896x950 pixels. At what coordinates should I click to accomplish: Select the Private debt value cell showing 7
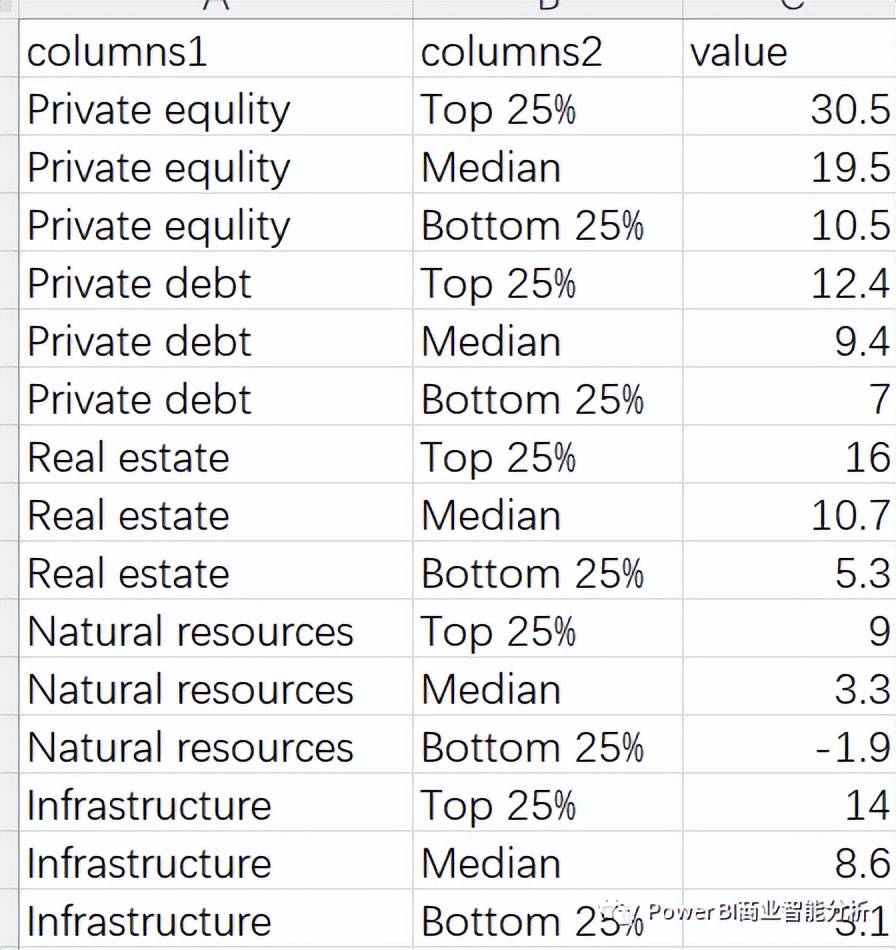pos(789,397)
